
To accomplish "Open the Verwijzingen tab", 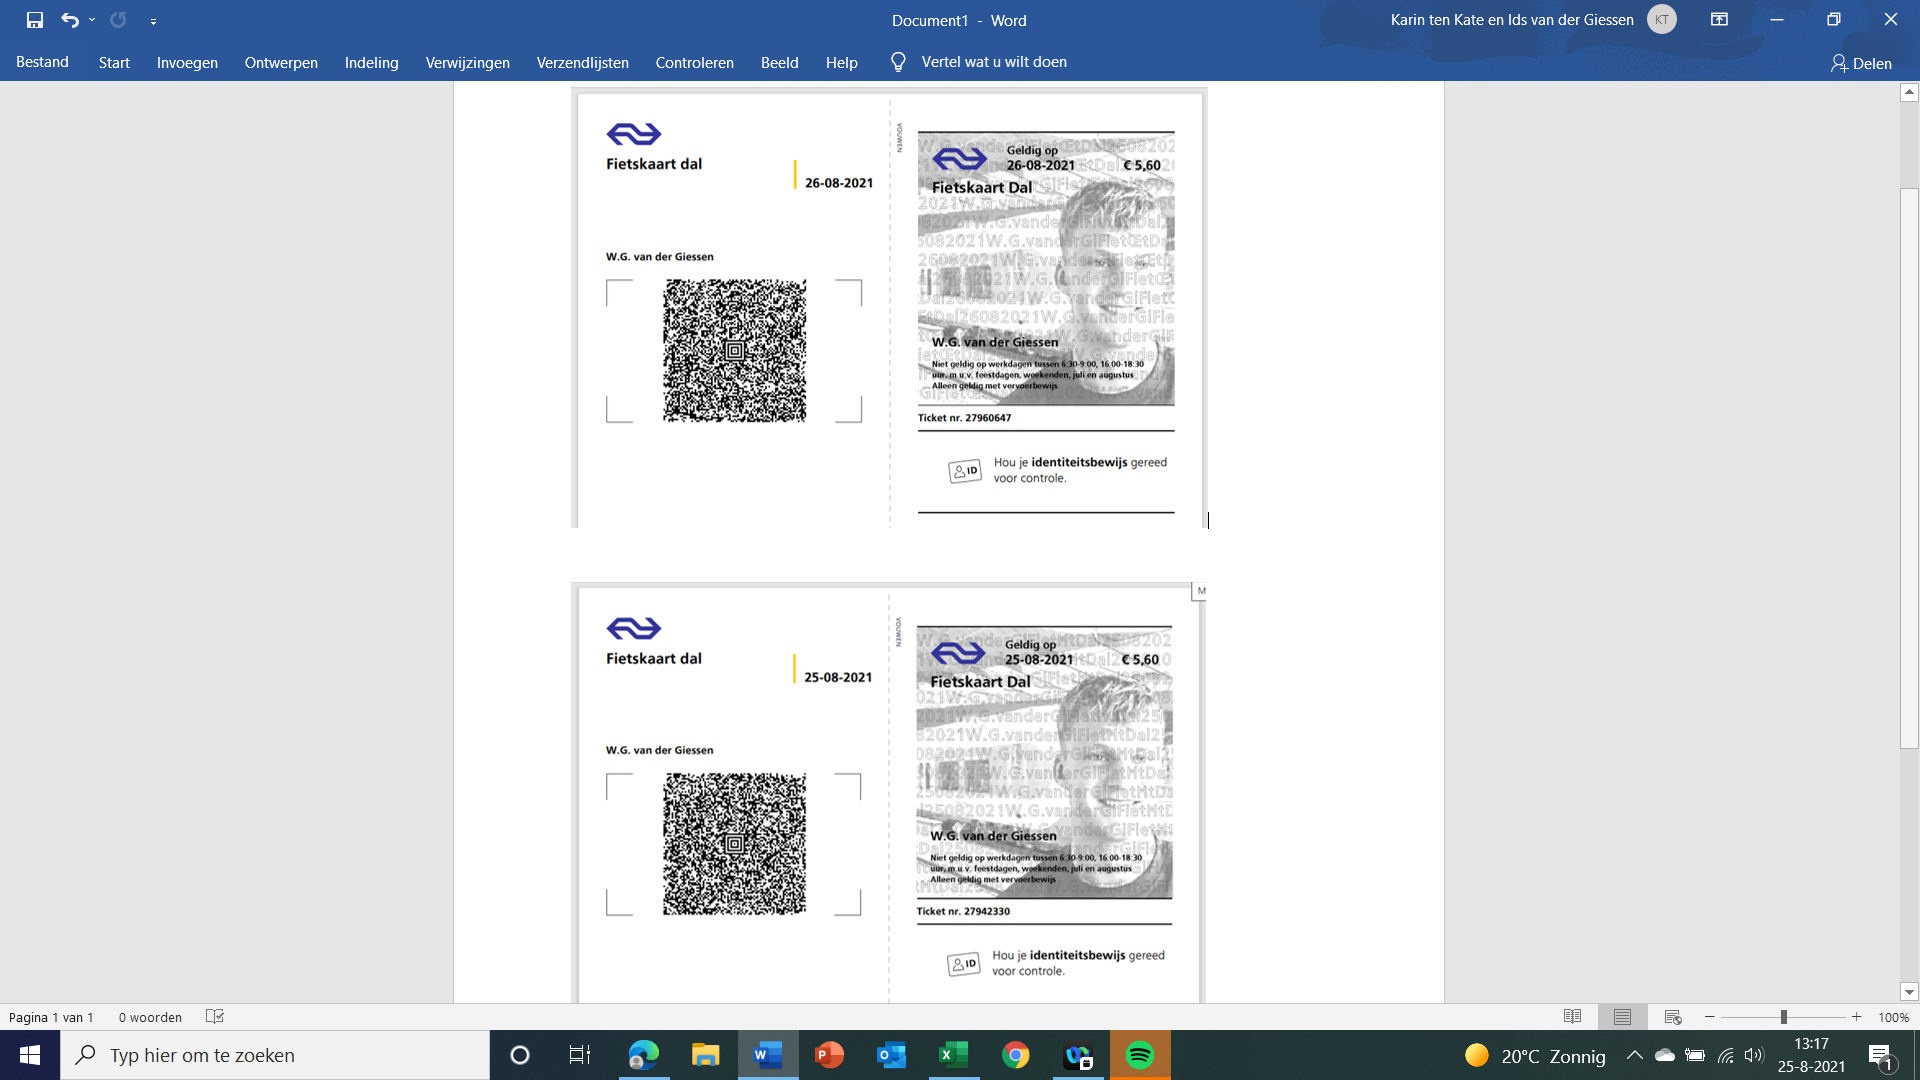I will point(467,62).
